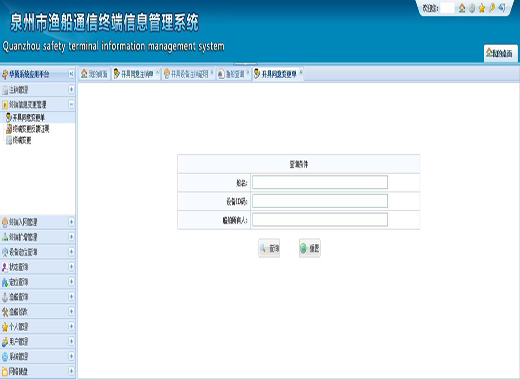Close the active last tab
Viewport: 520px width, 380px height.
coord(301,72)
